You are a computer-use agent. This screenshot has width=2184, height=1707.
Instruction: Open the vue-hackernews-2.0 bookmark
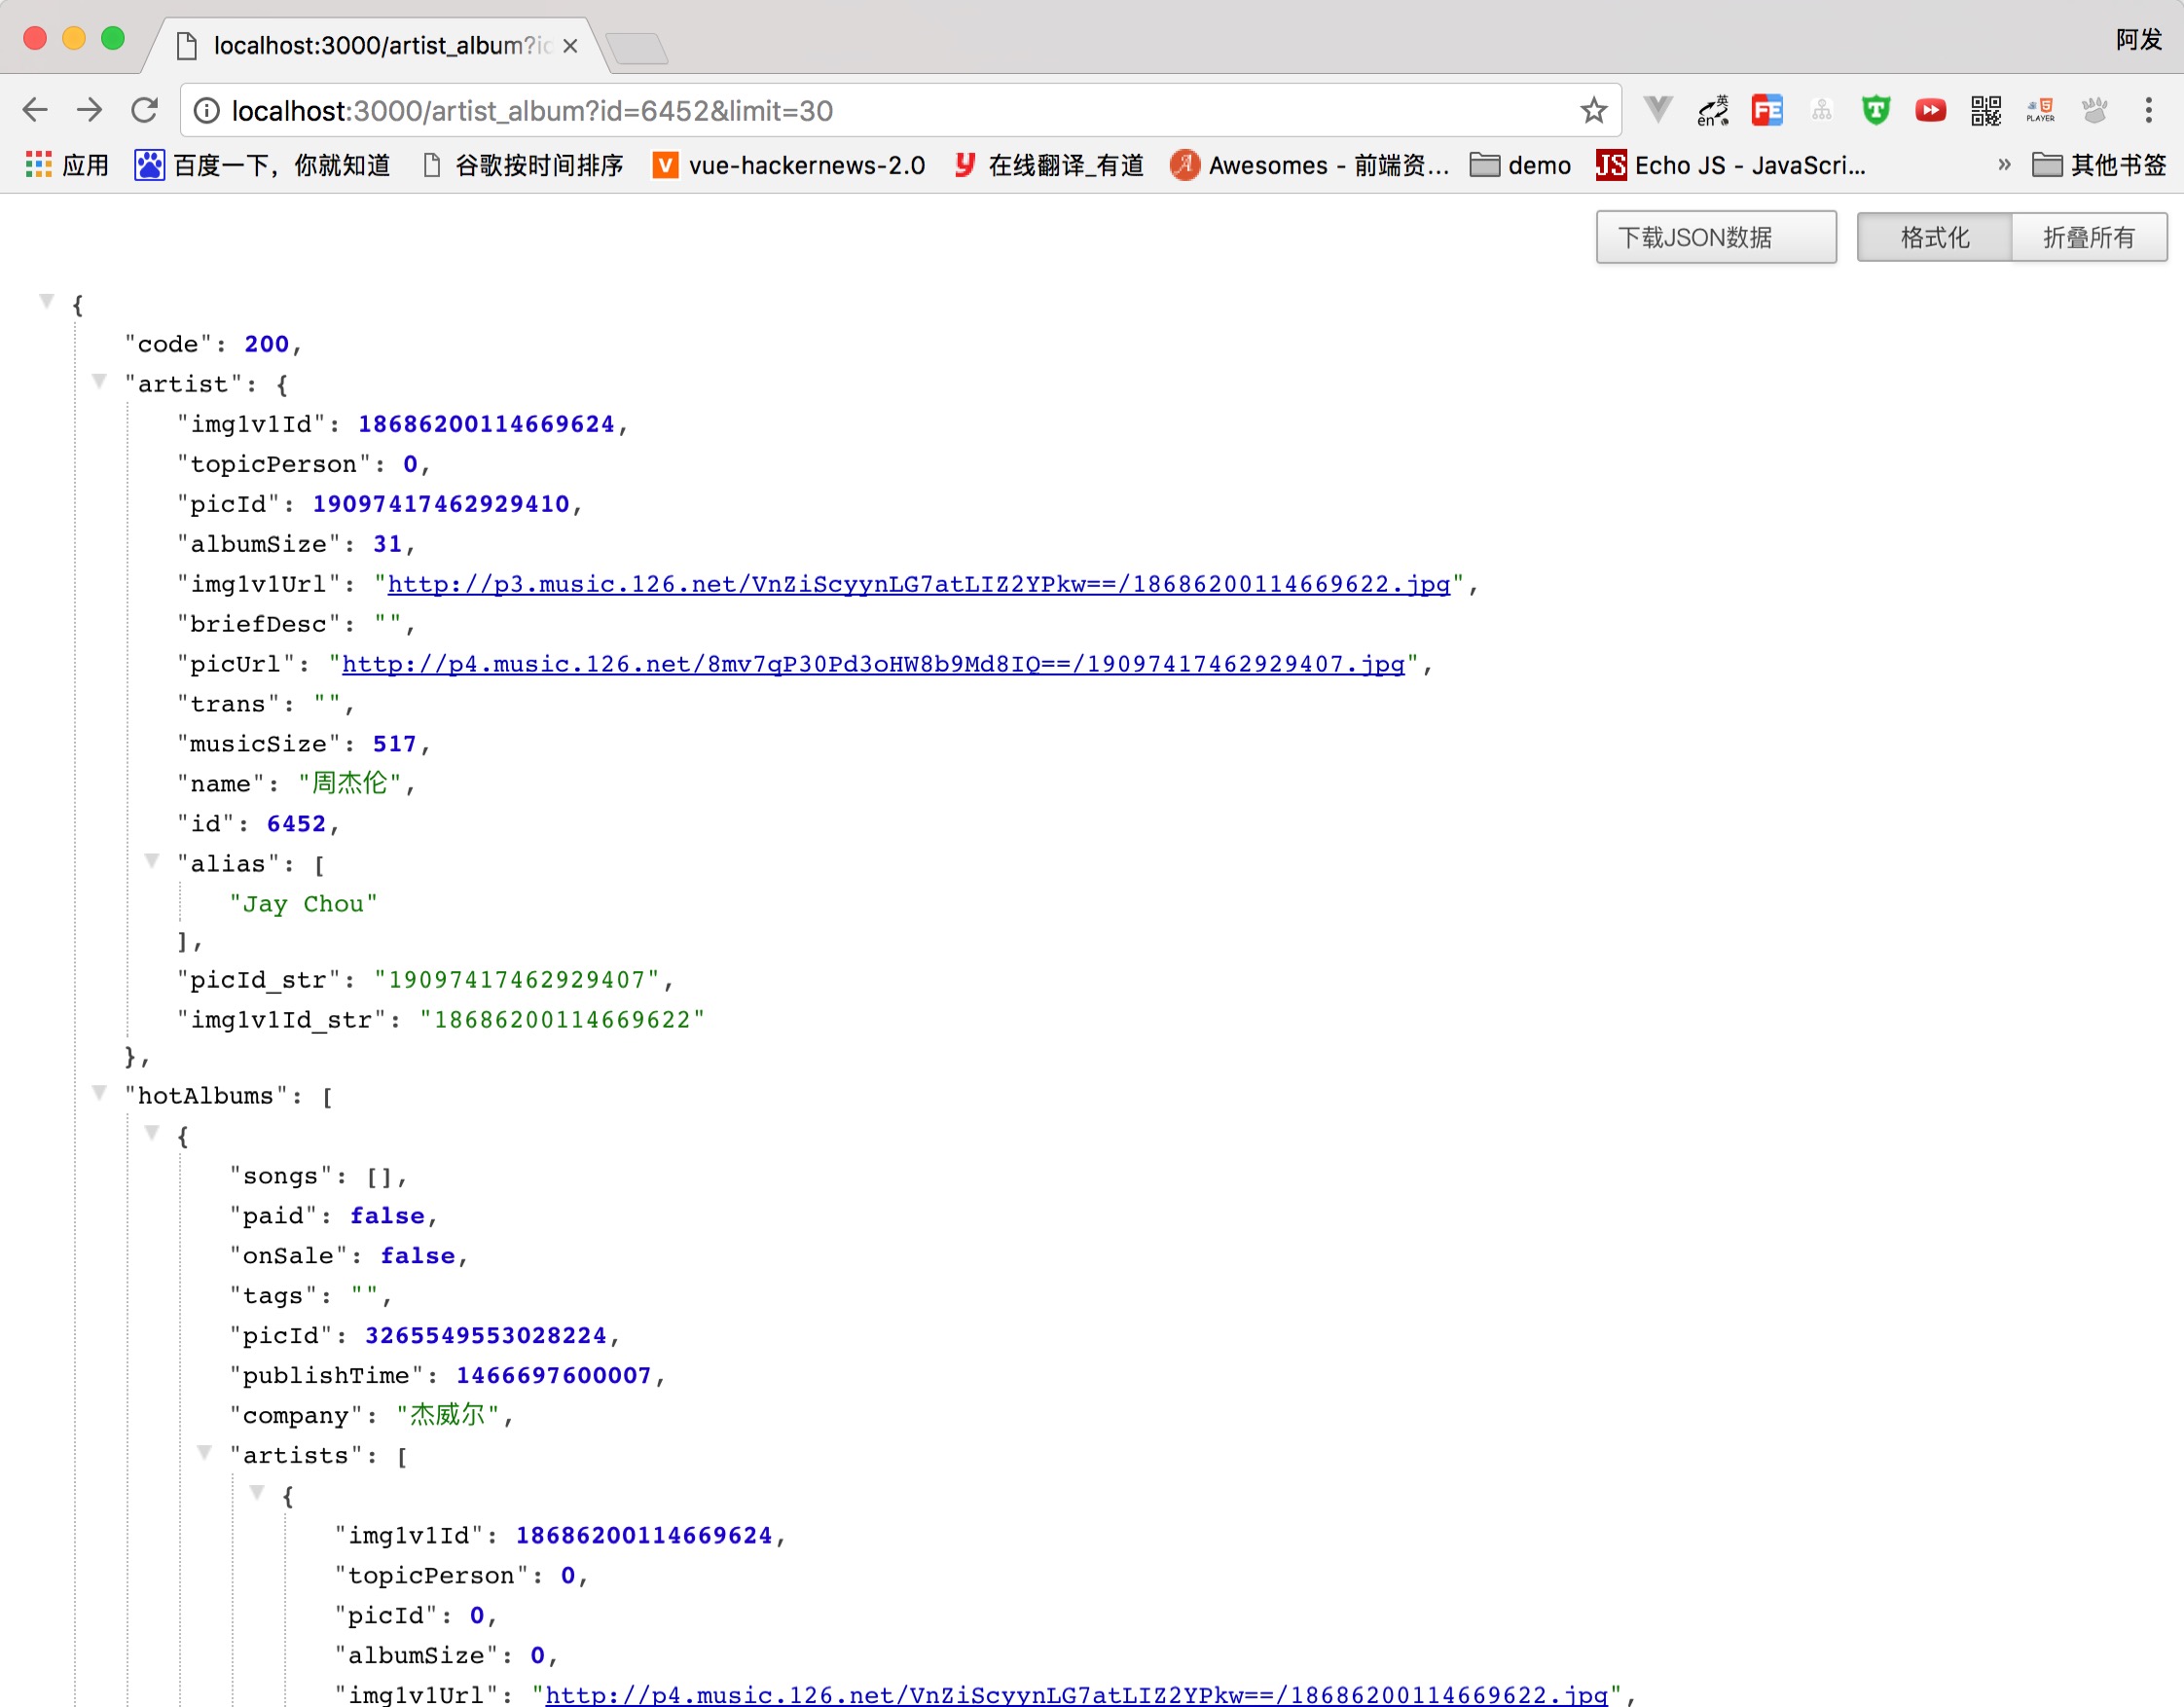(789, 165)
